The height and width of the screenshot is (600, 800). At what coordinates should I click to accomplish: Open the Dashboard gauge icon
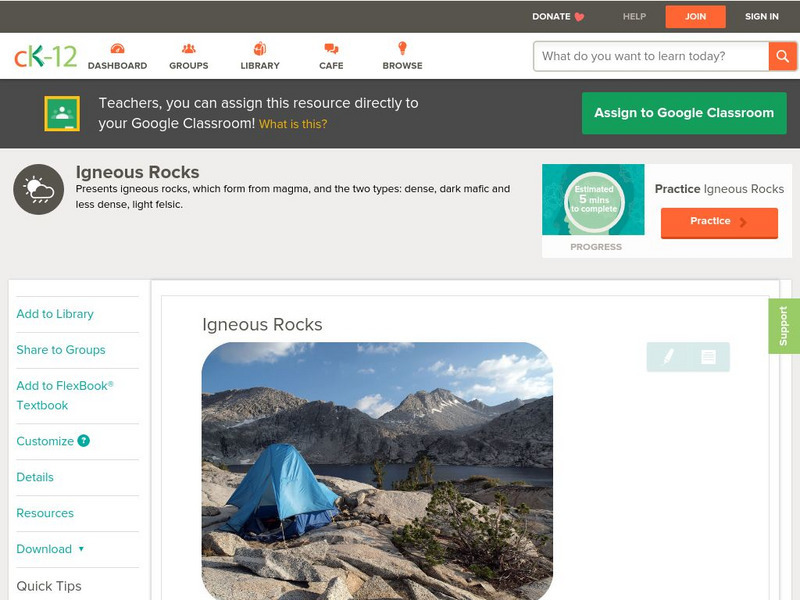117,48
